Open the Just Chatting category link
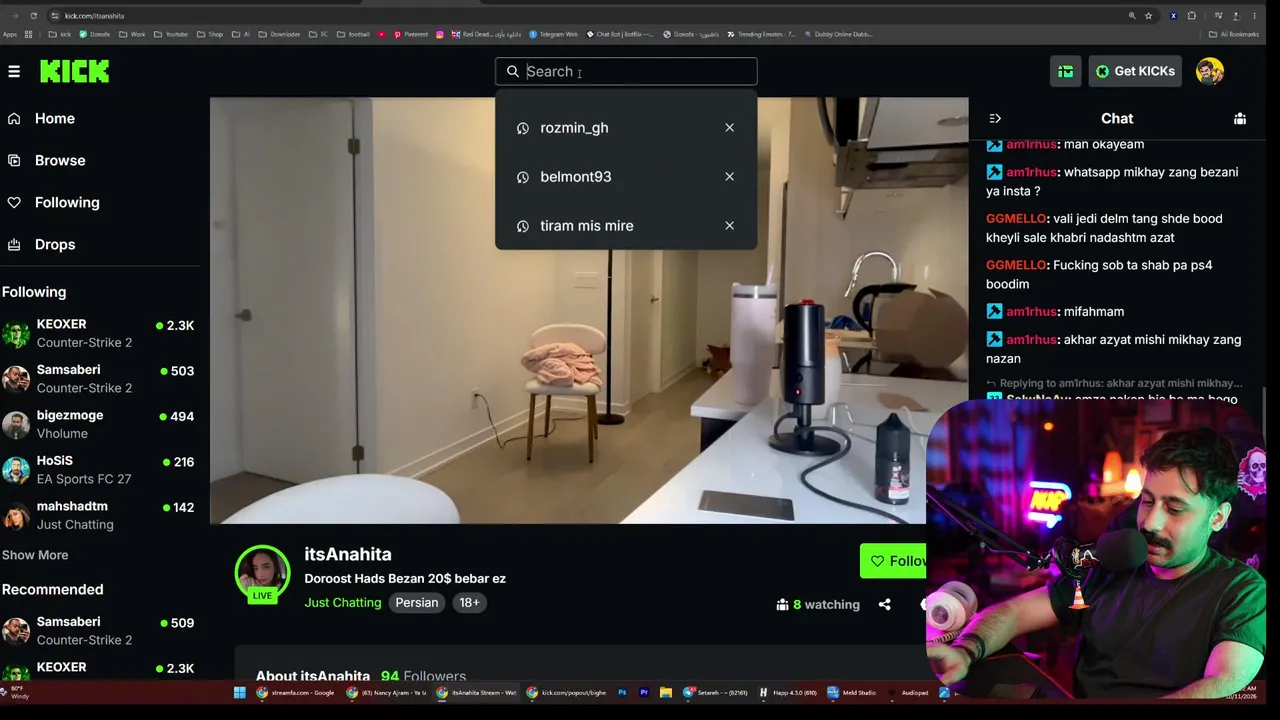Screen dimensions: 1280x720 (343, 603)
